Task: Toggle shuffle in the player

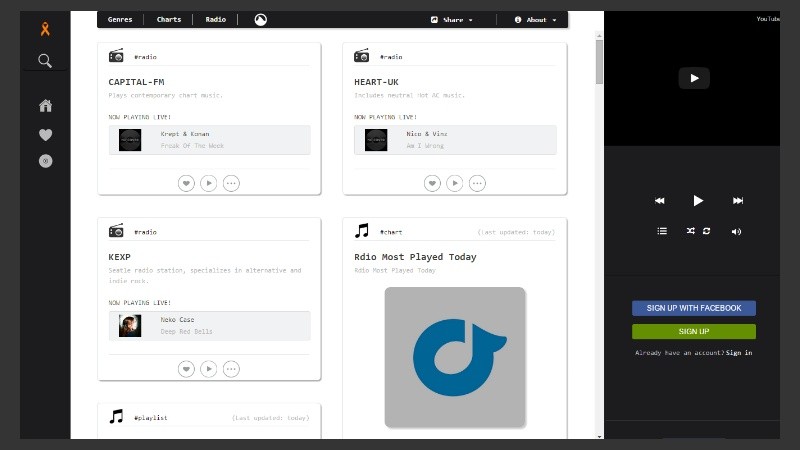Action: 690,231
